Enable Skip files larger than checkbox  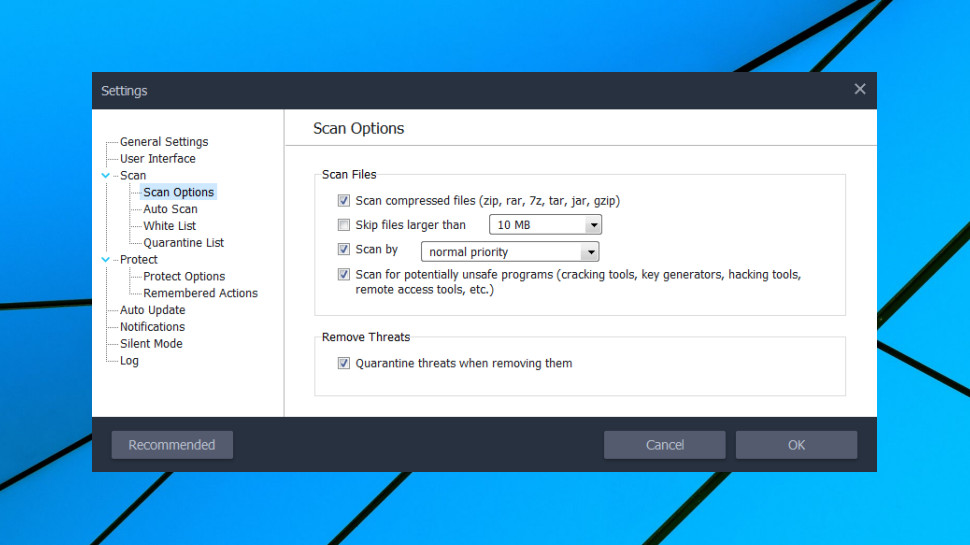pos(343,225)
